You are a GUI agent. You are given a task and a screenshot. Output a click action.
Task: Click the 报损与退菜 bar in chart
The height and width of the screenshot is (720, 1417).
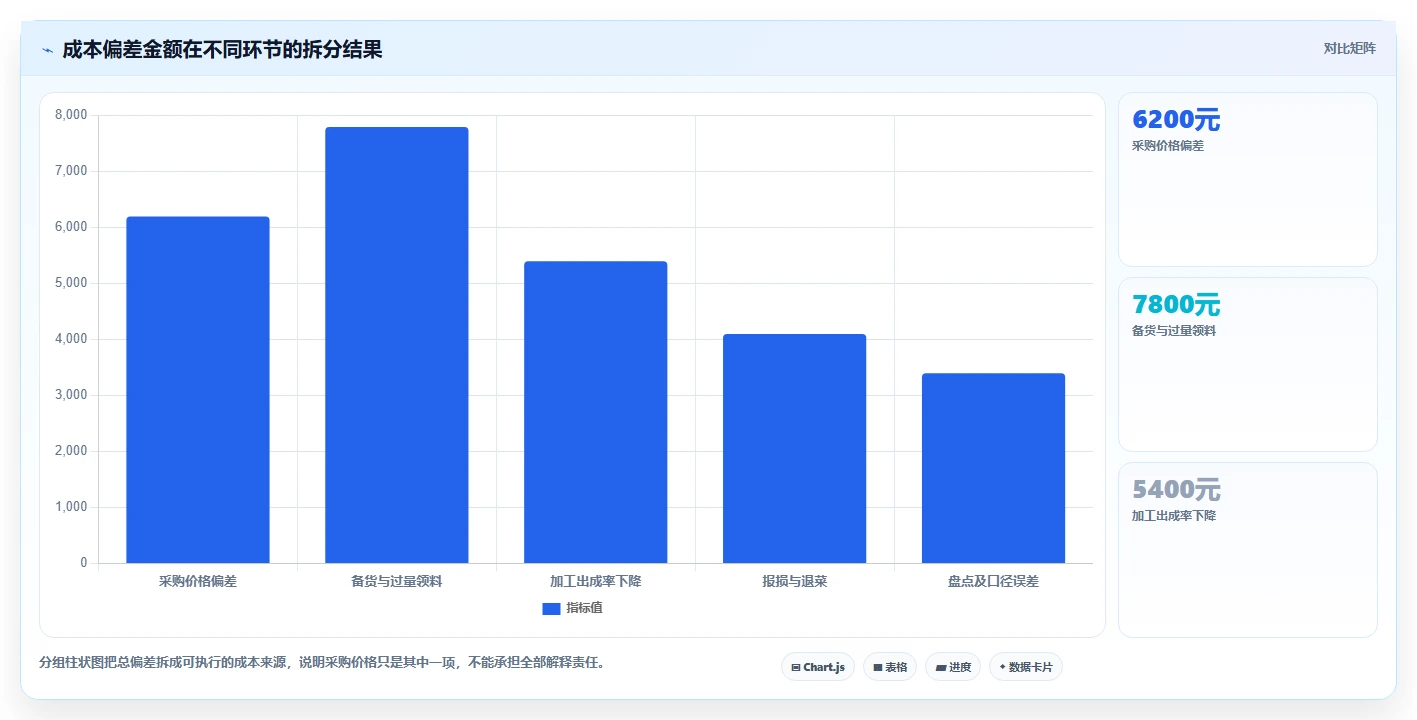coord(795,449)
